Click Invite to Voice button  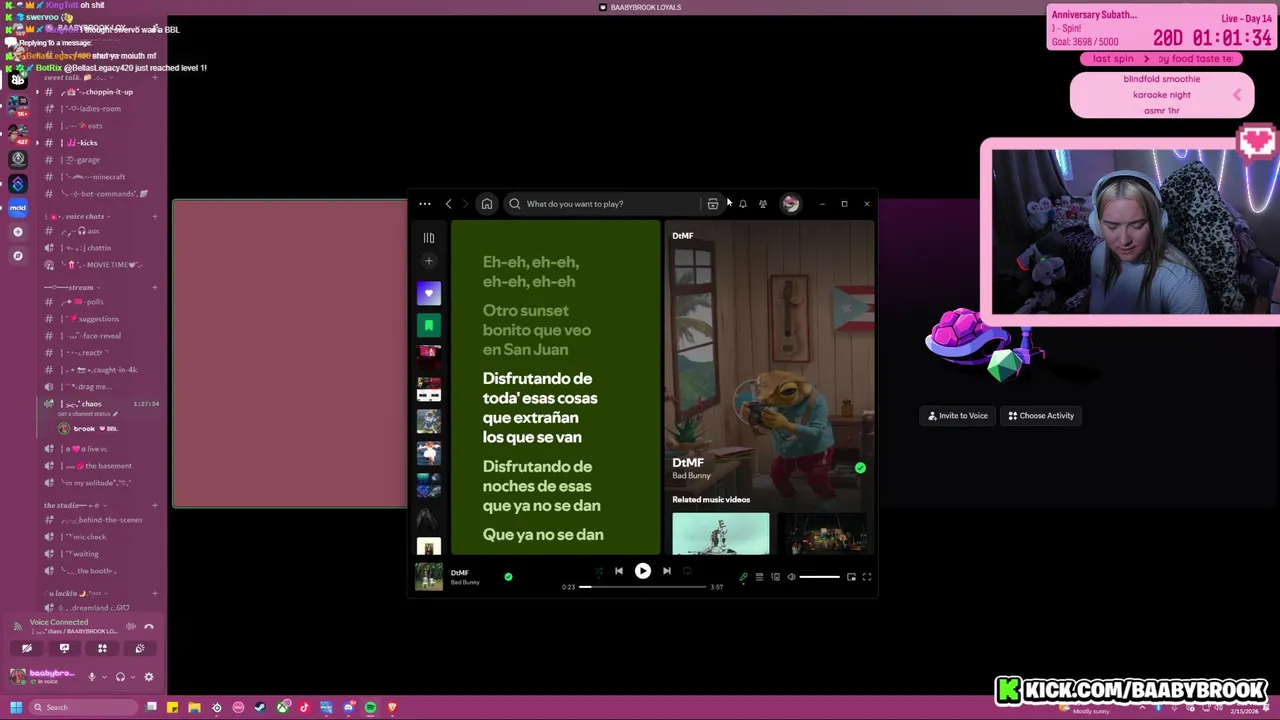[x=958, y=416]
